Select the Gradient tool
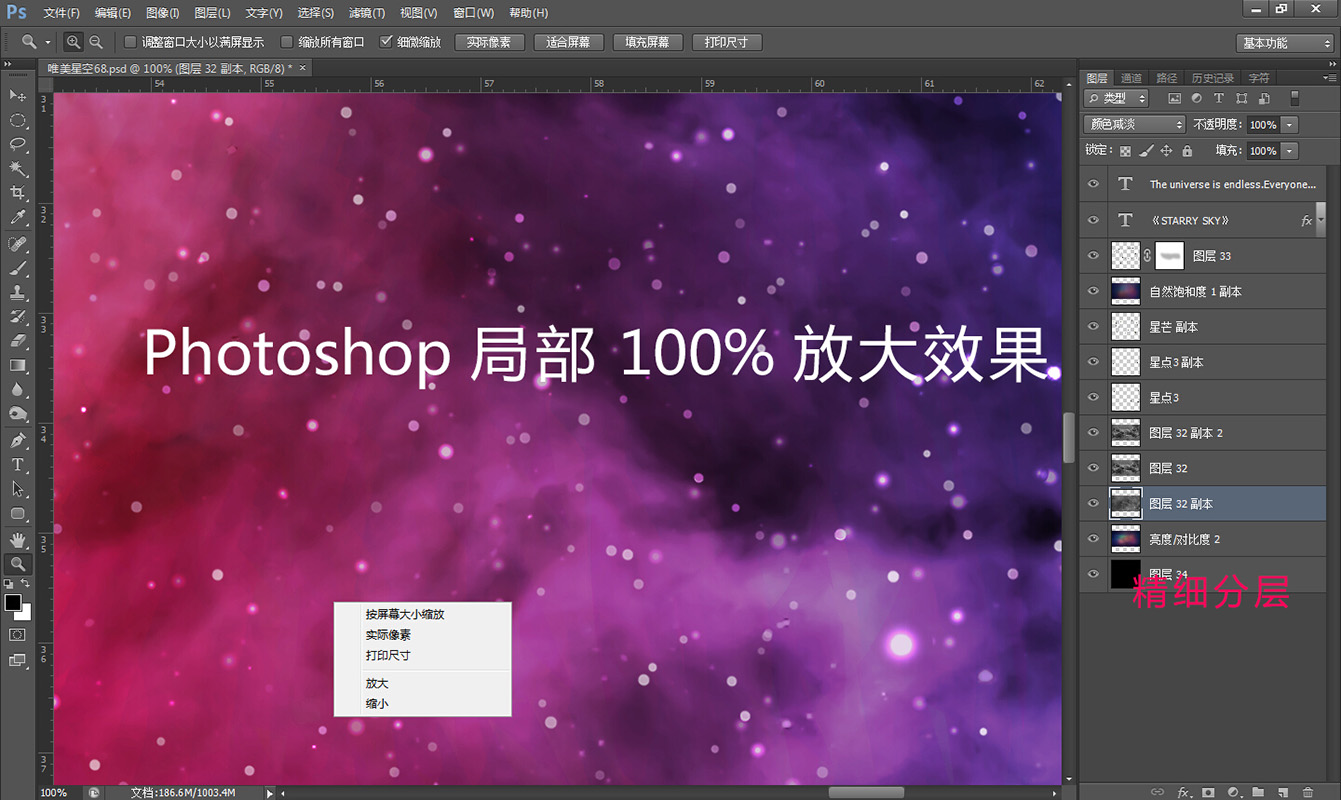The image size is (1341, 800). (18, 365)
